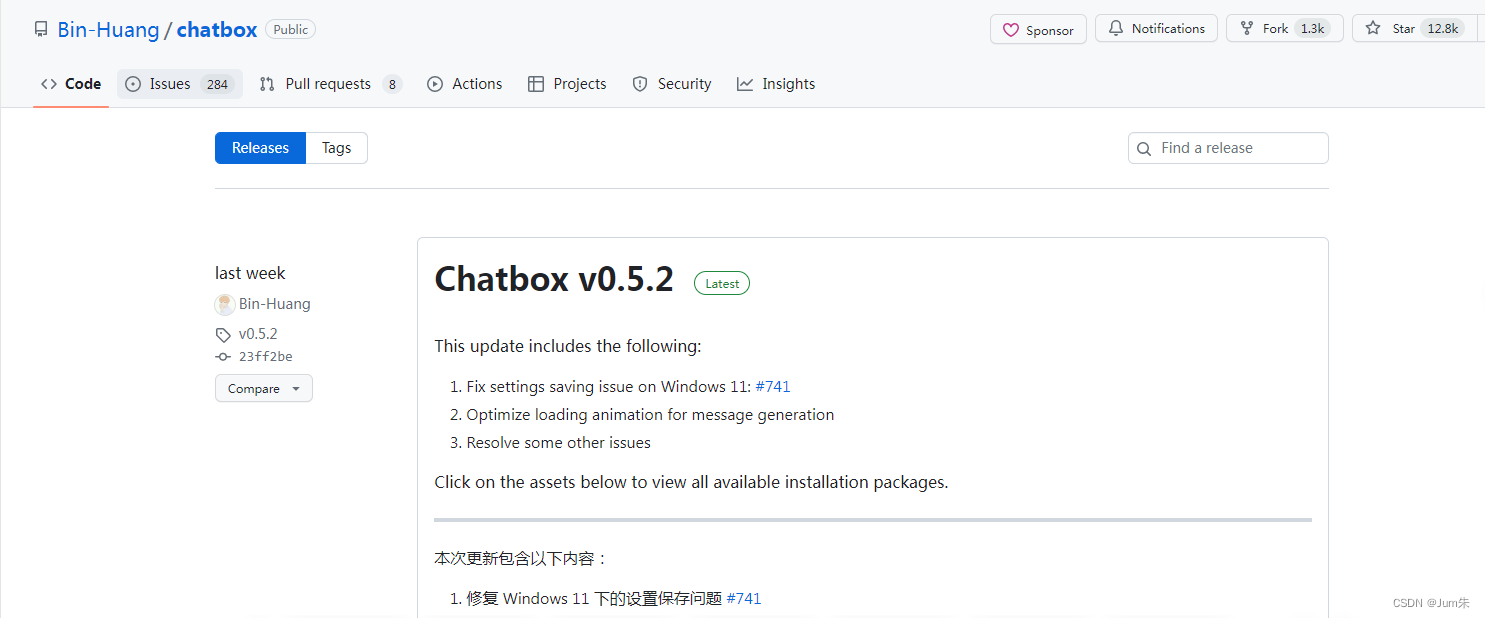1485x618 pixels.
Task: Open the Projects tab
Action: 567,84
